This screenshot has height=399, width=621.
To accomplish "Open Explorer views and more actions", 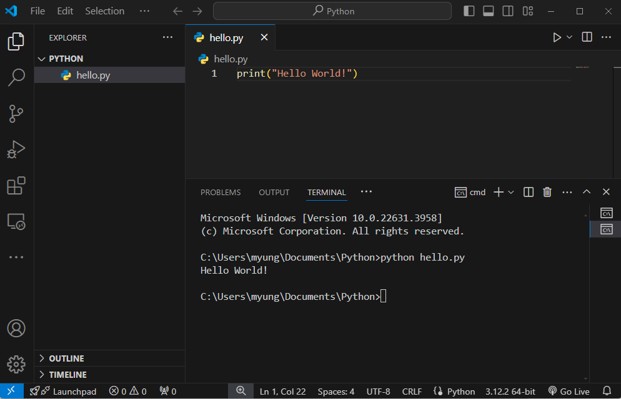I will coord(168,37).
